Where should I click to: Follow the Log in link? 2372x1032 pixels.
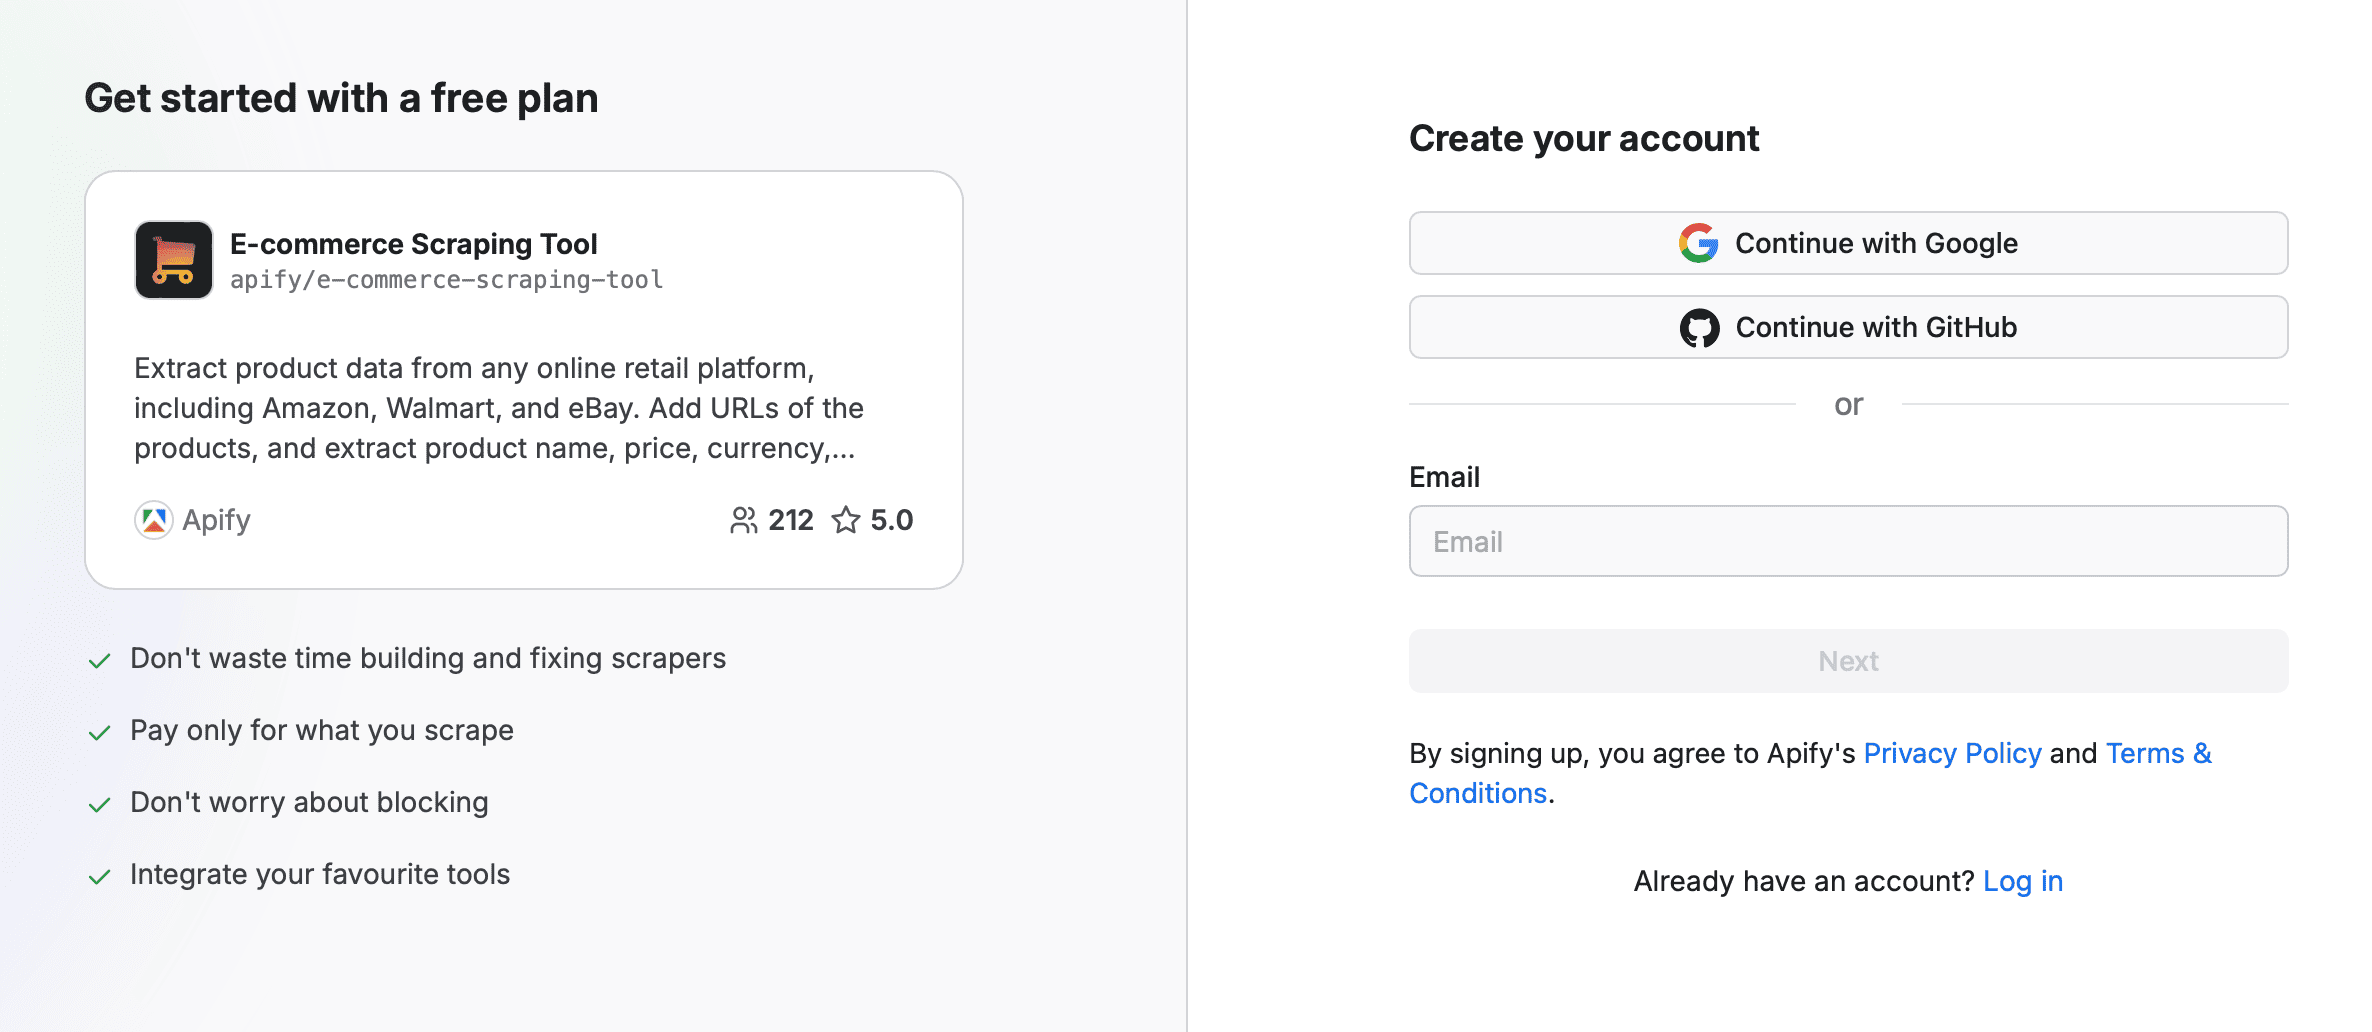click(x=2023, y=881)
